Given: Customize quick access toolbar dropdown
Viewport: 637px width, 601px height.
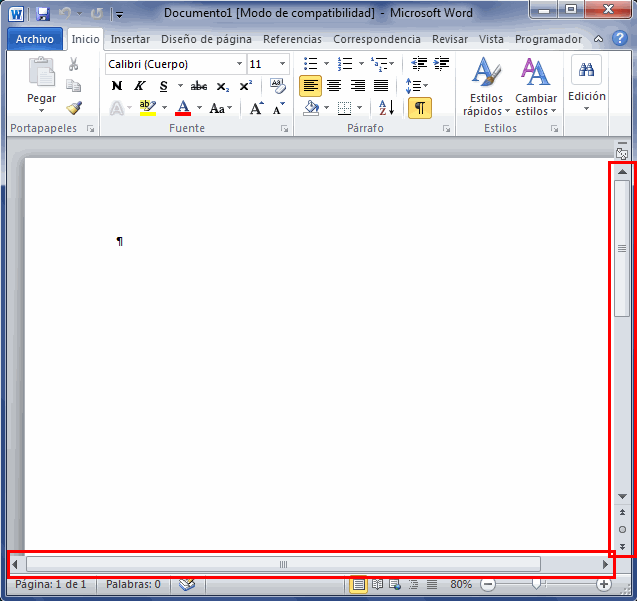Looking at the screenshot, I should pos(119,15).
